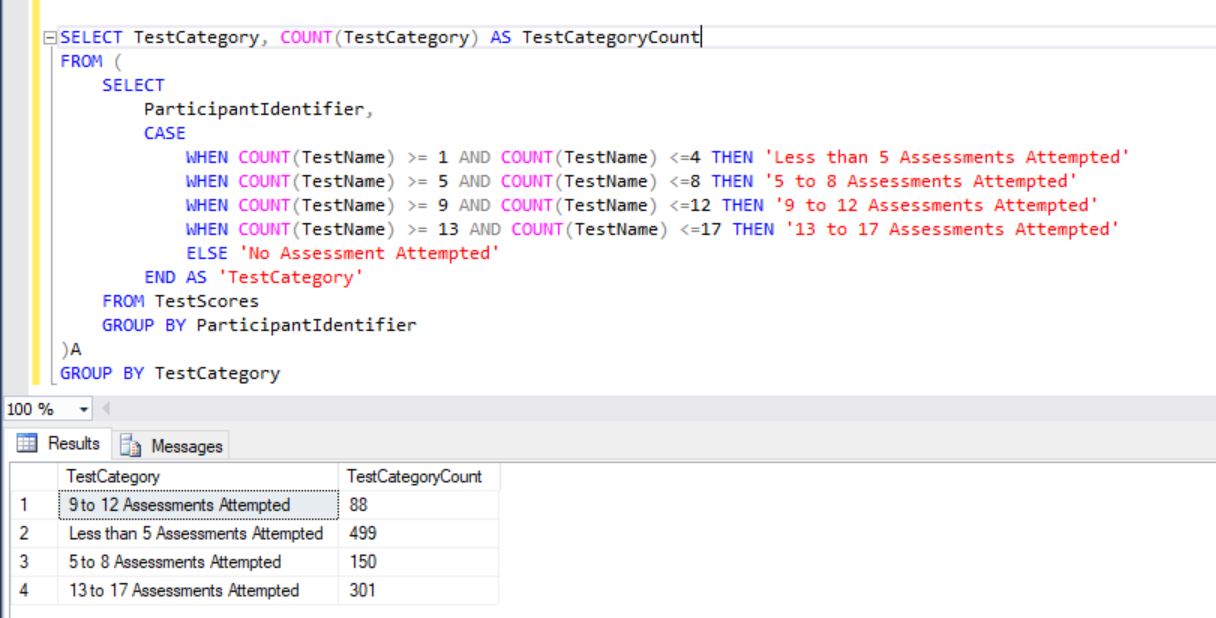
Task: Select row header 3 in results
Action: click(34, 561)
